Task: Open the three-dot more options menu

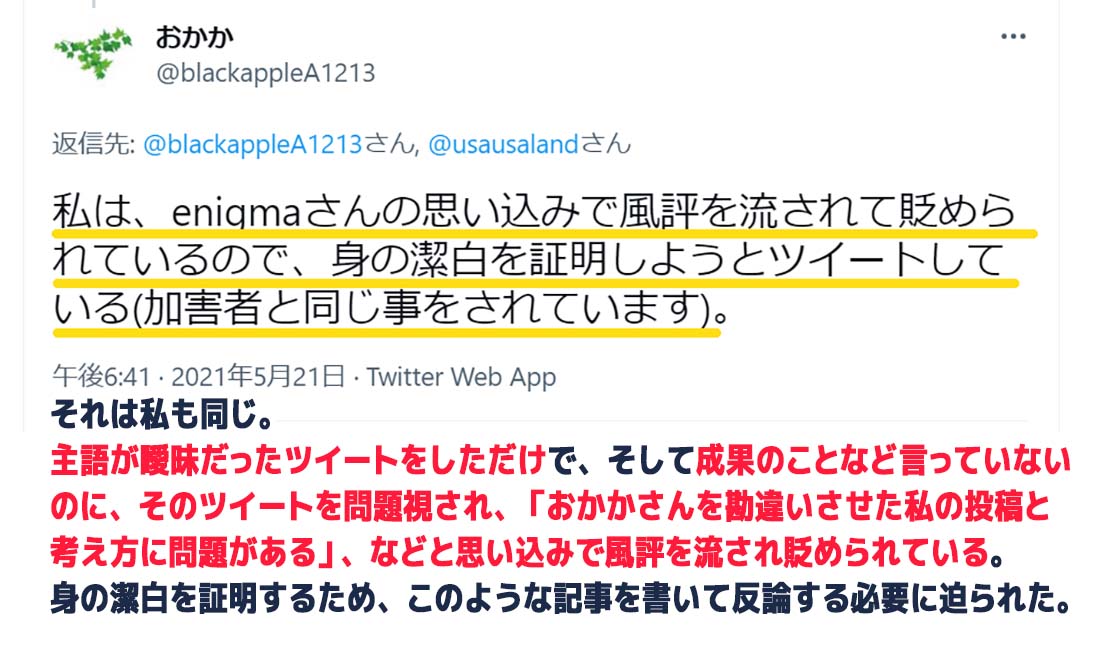Action: (1013, 36)
